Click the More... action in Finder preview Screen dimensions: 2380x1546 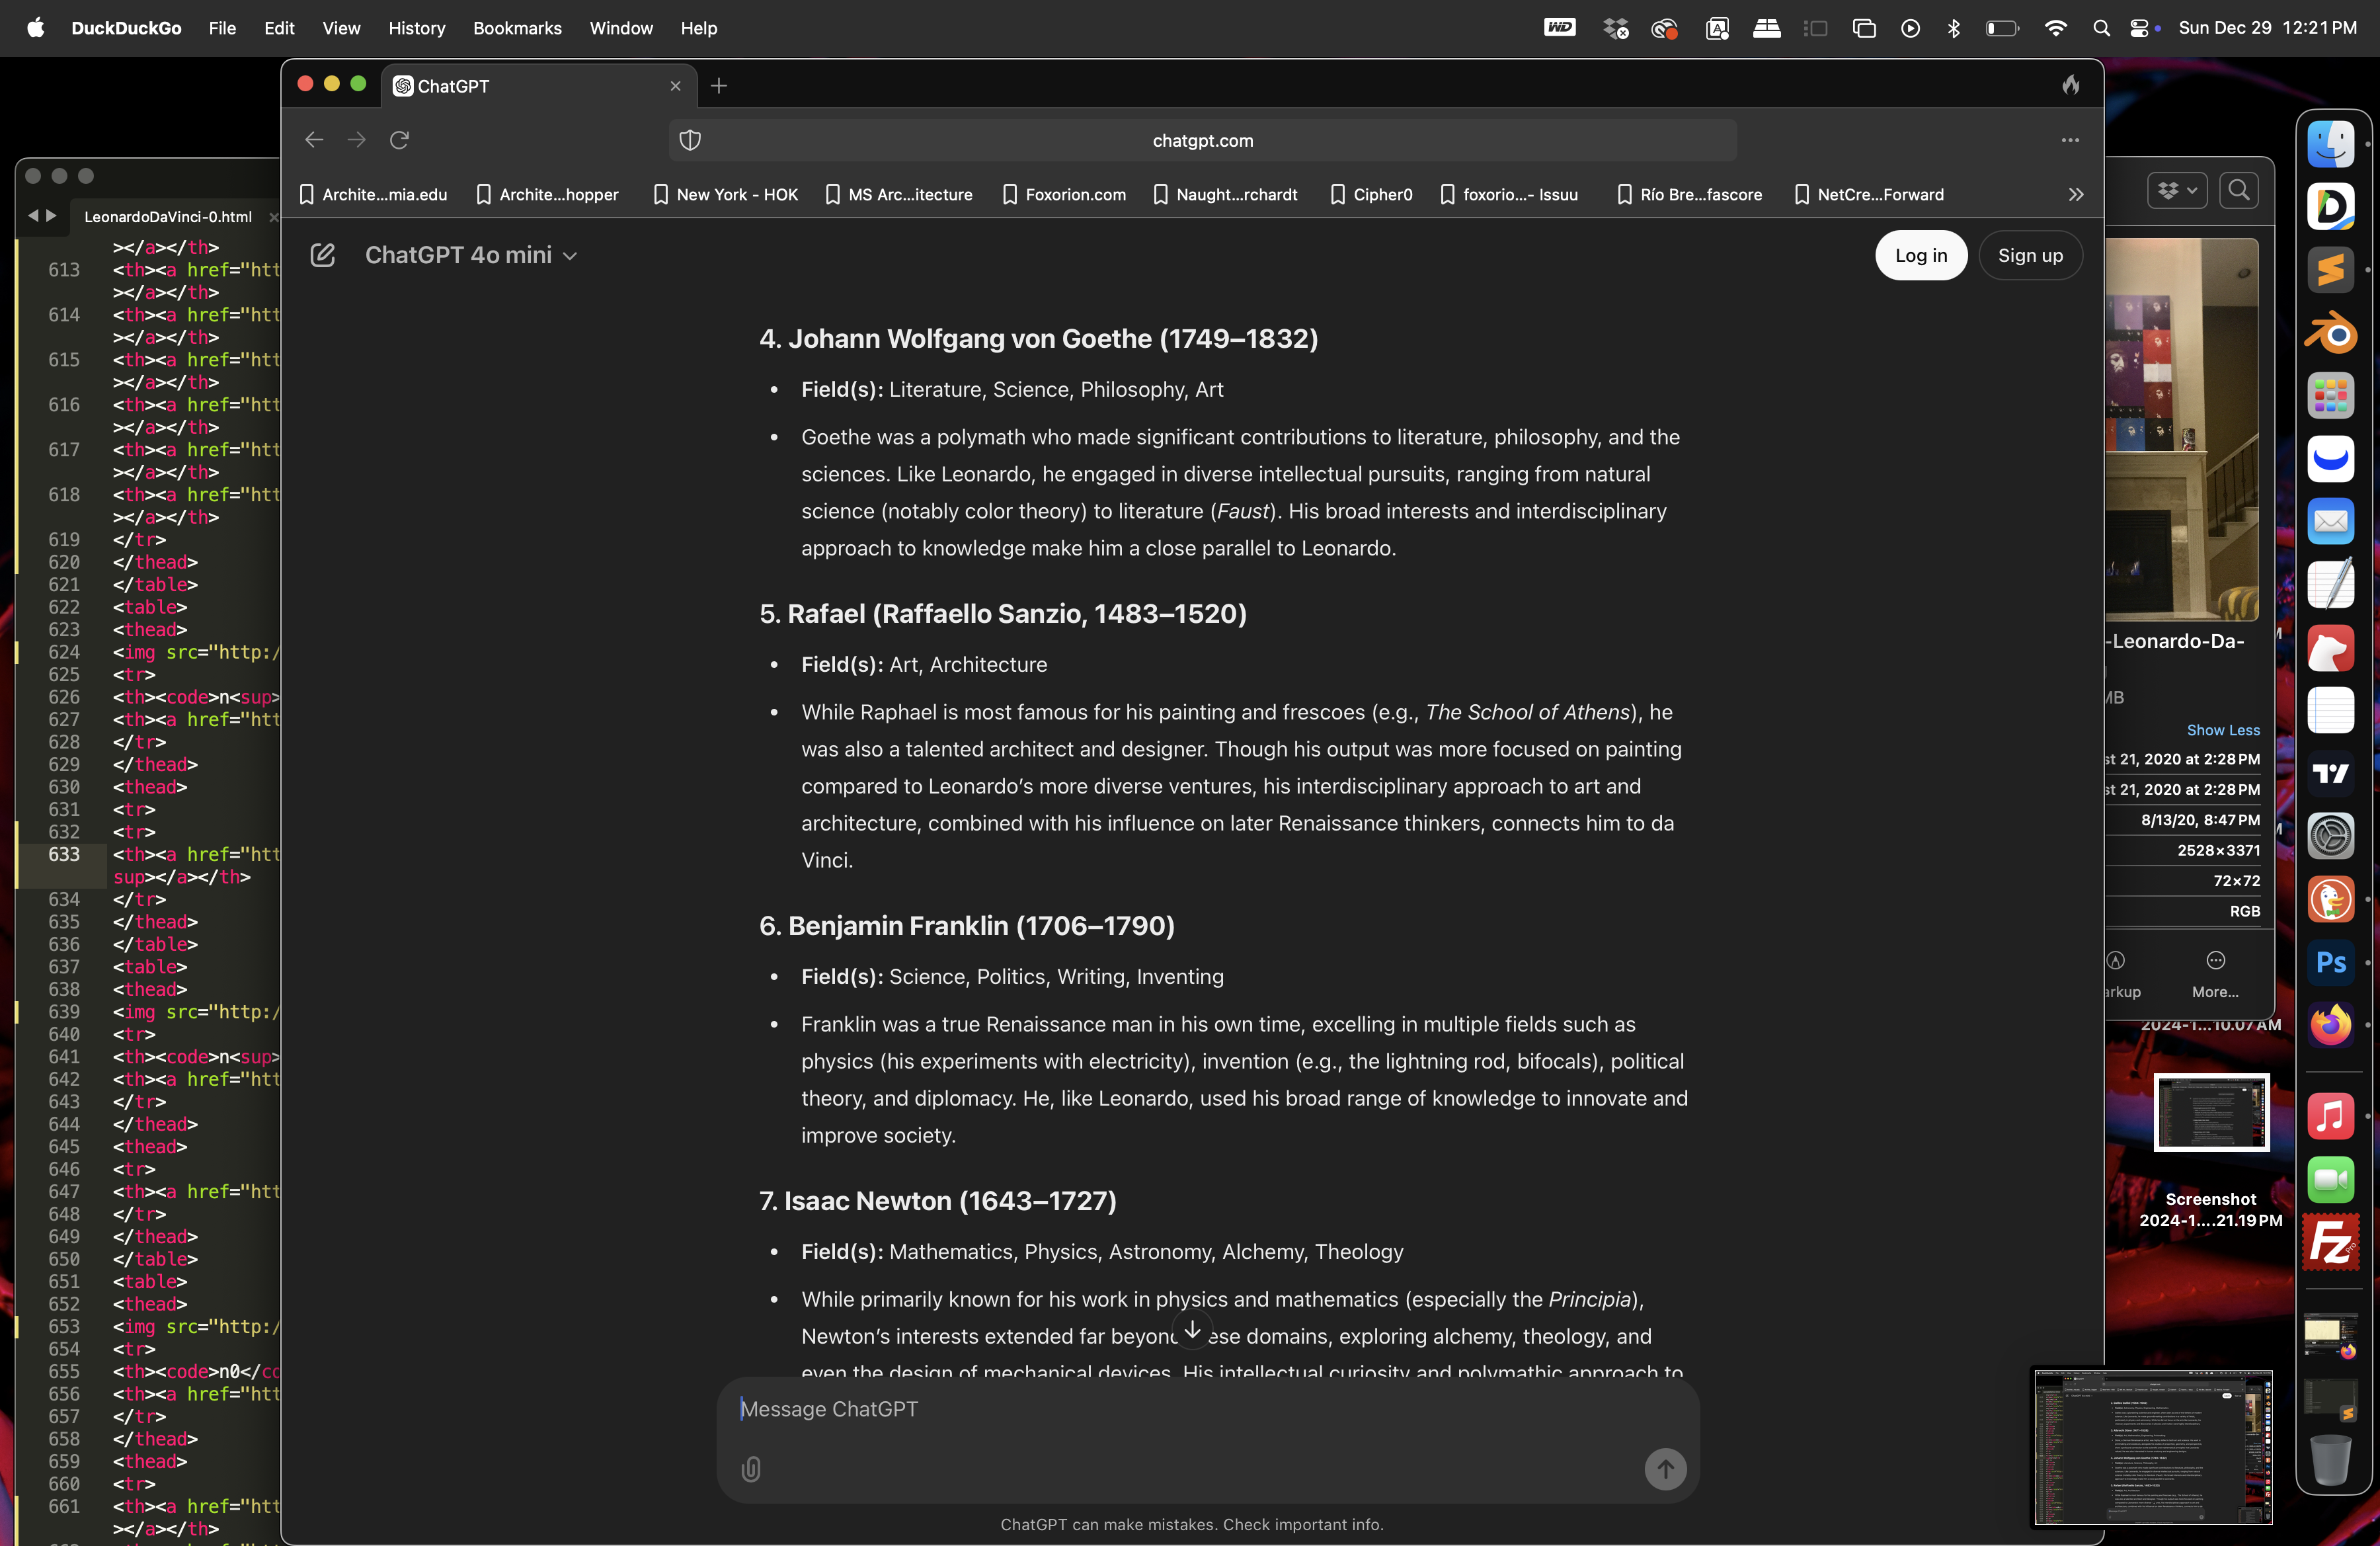(x=2215, y=975)
